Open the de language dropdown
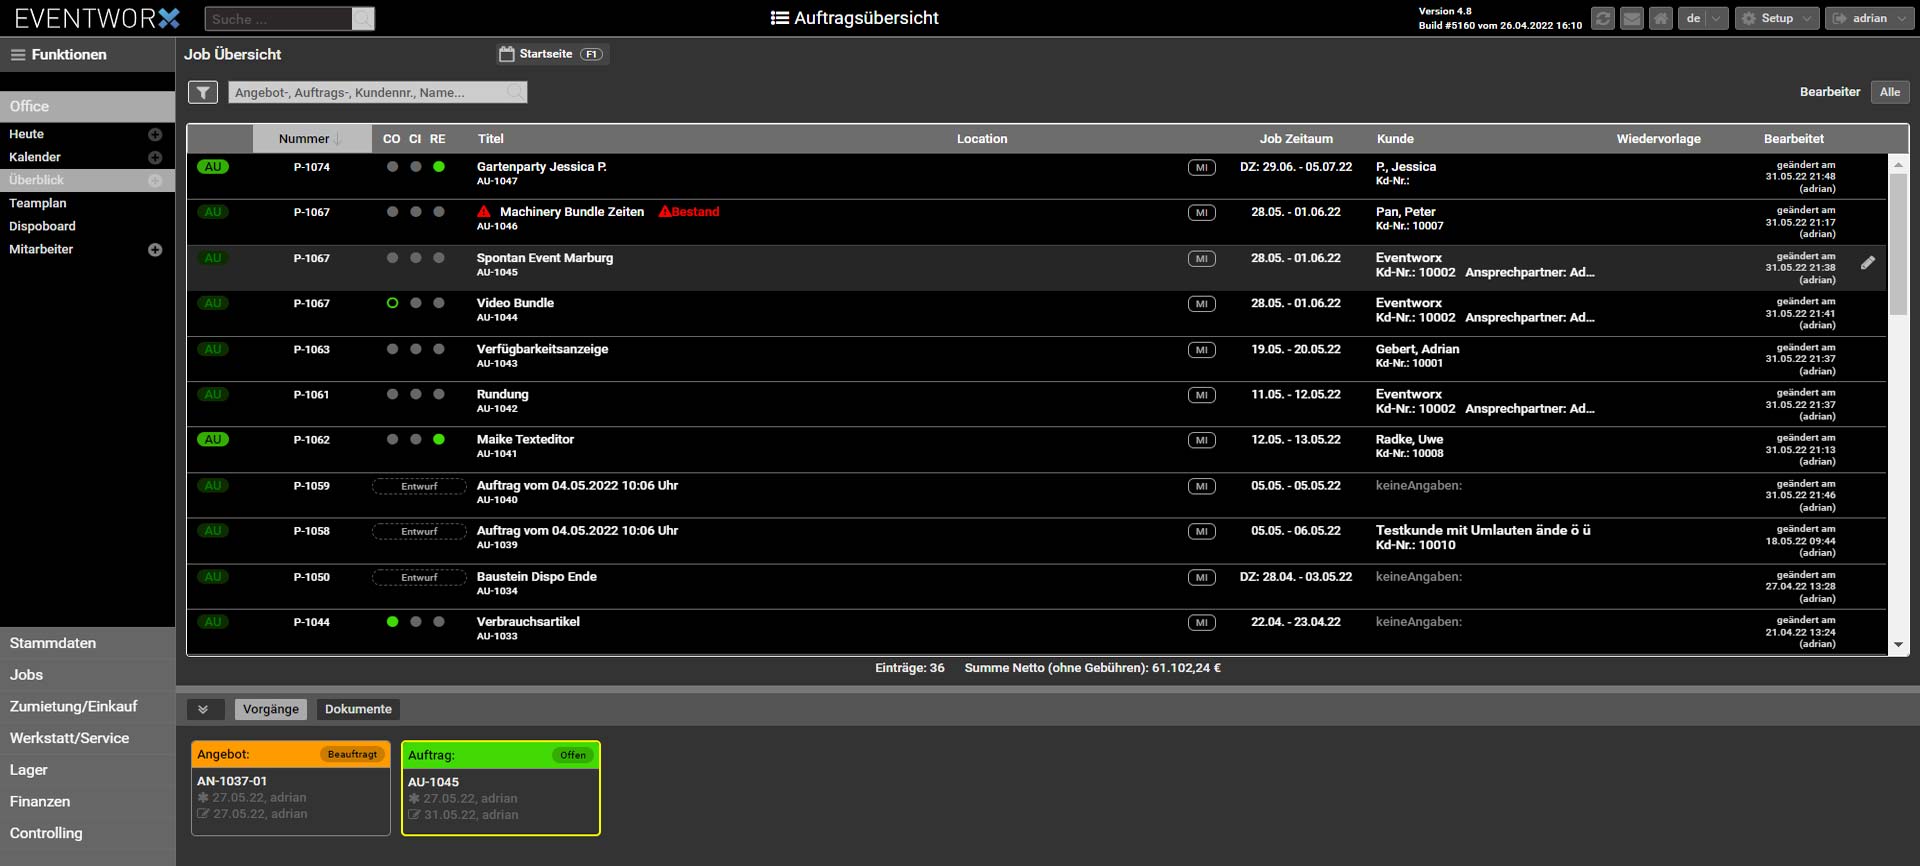 [1704, 19]
